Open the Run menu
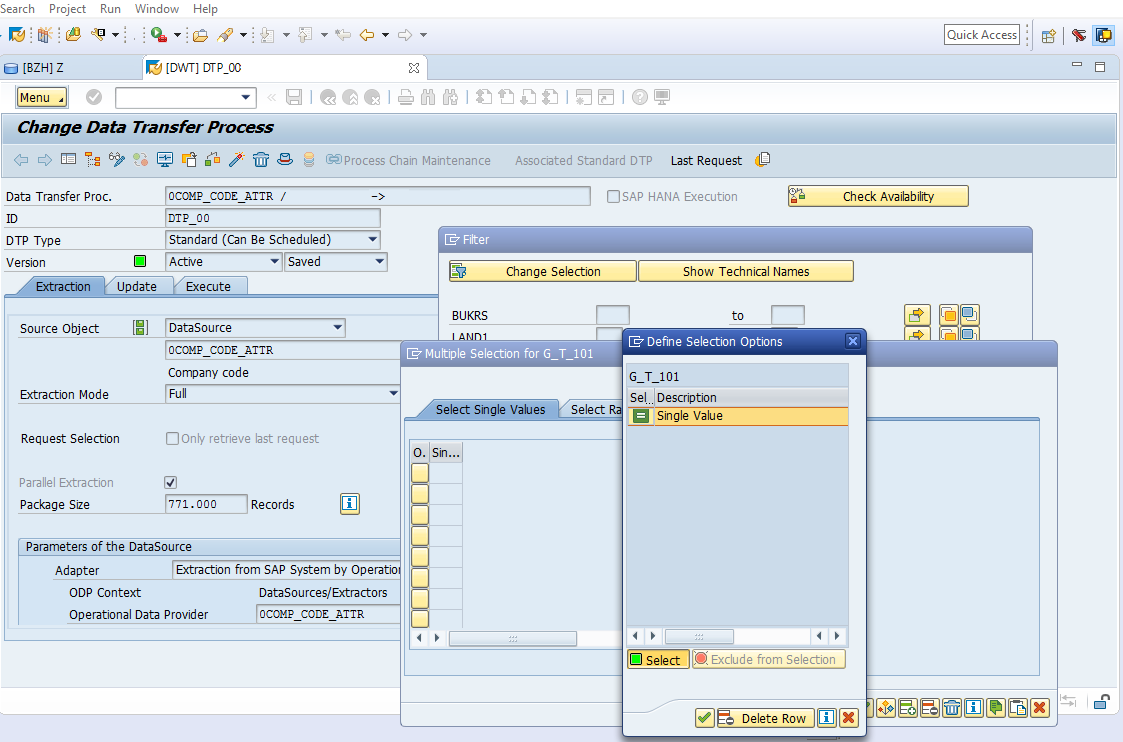This screenshot has width=1123, height=742. pyautogui.click(x=110, y=9)
